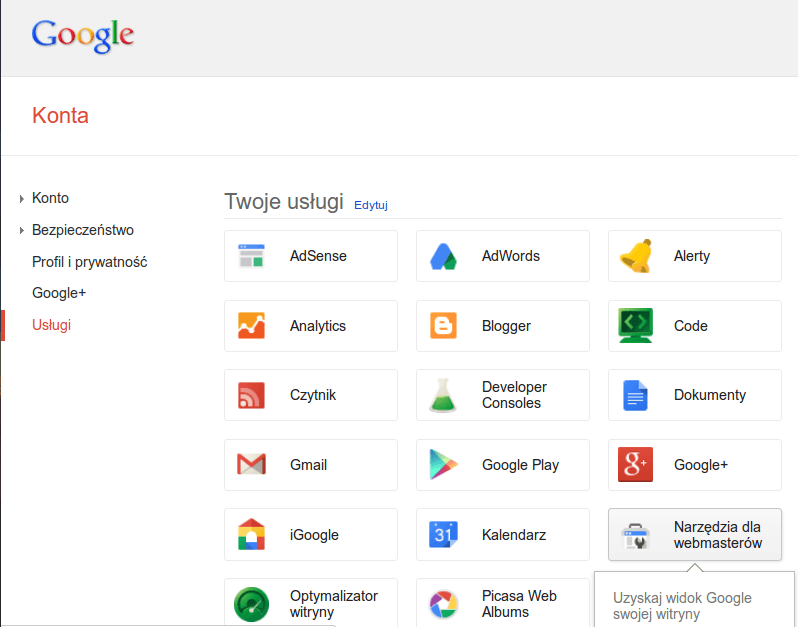Click the iGoogle house icon
Screen dimensions: 798x627
pos(251,534)
